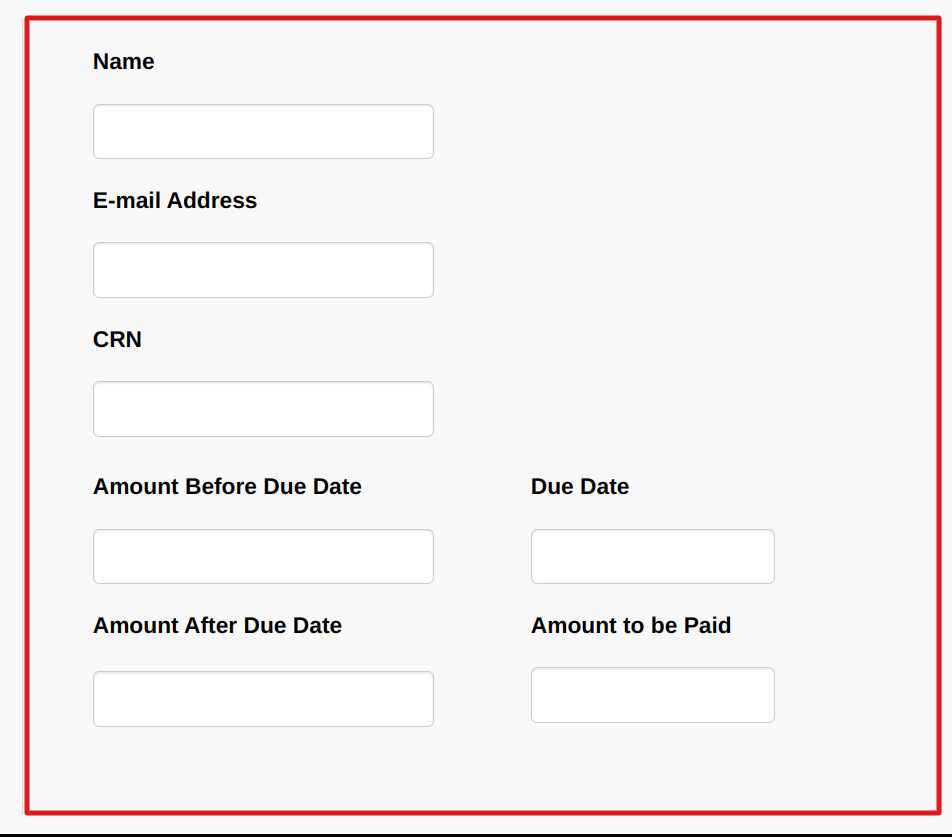Screen dimensions: 952x837
Task: Focus the E-mail Address text box
Action: tap(263, 270)
